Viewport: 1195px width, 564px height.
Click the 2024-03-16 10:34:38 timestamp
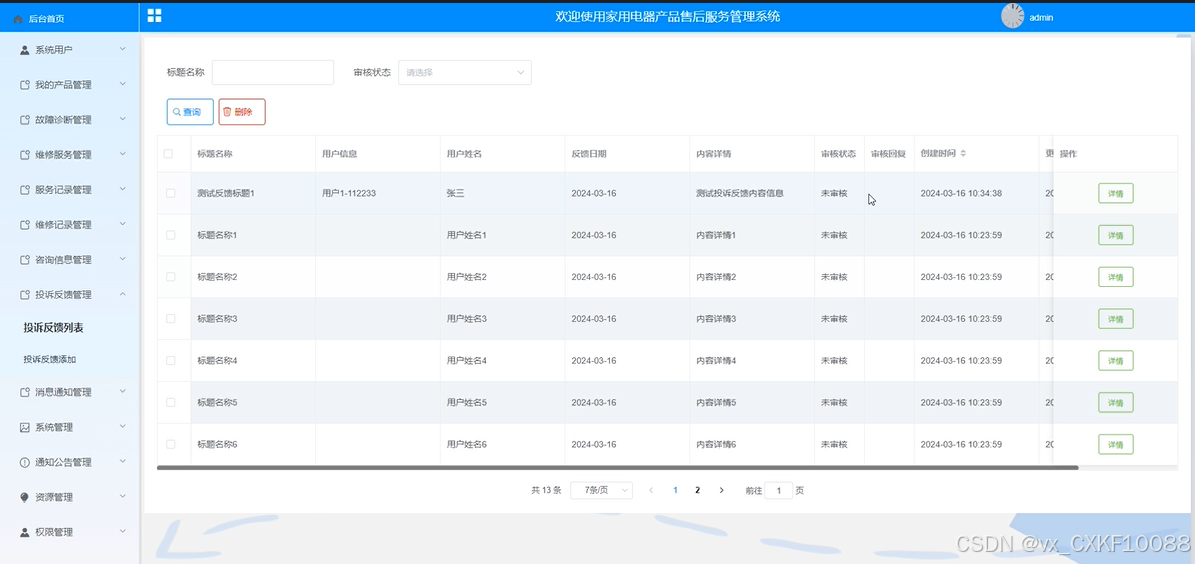(x=961, y=194)
